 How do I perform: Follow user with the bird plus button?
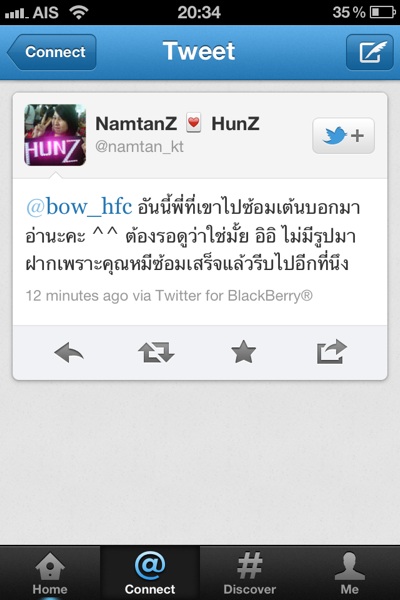click(343, 136)
